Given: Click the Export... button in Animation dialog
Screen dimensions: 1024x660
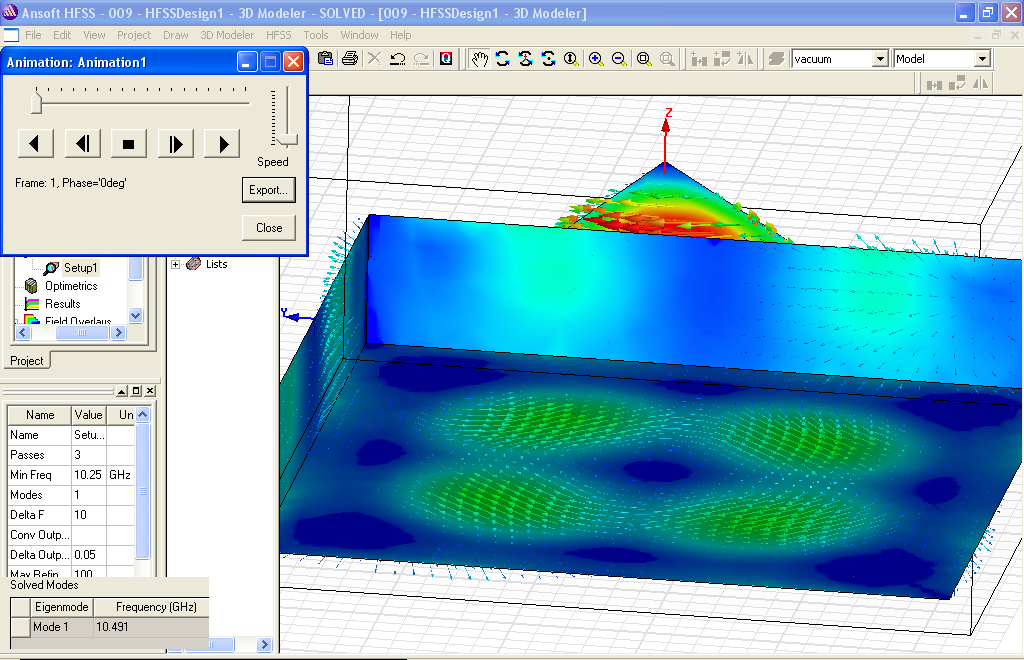Looking at the screenshot, I should coord(268,190).
